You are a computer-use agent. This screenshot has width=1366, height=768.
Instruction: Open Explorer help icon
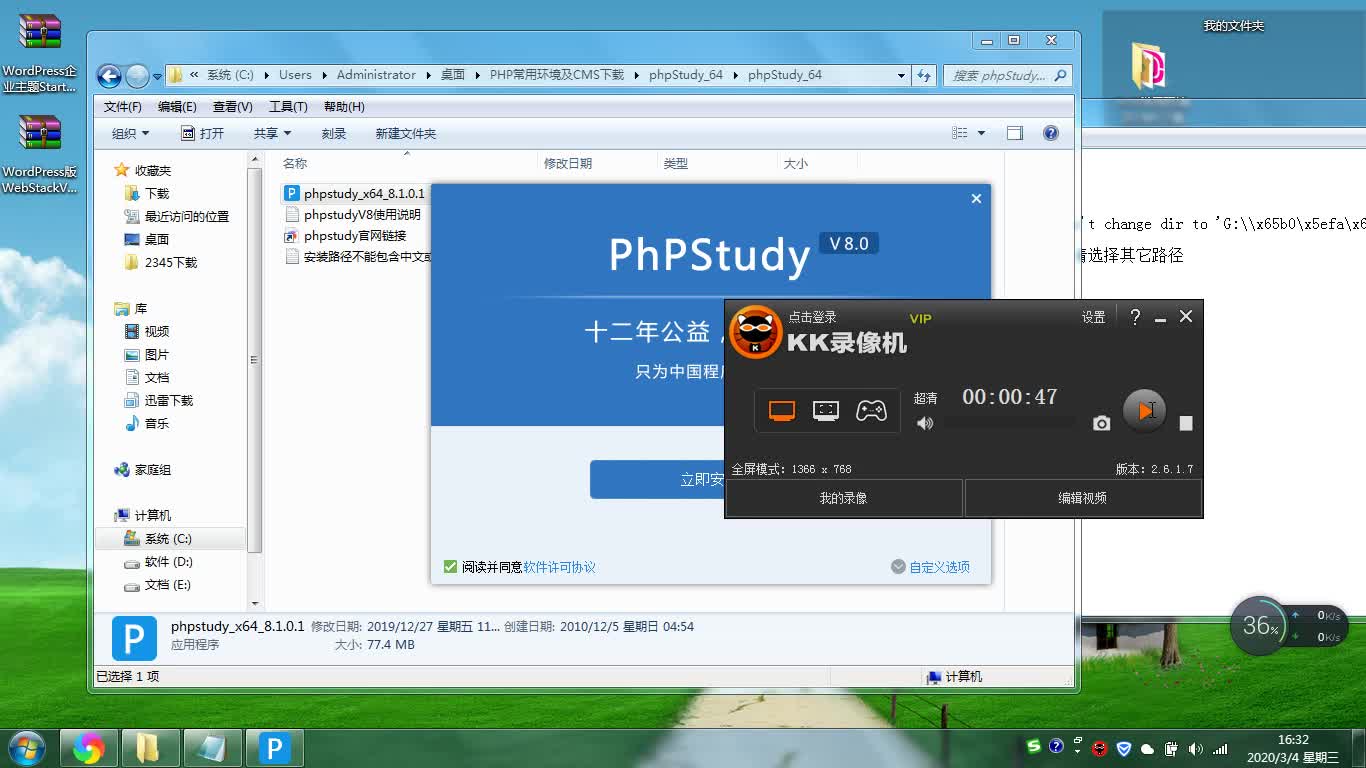click(1051, 134)
